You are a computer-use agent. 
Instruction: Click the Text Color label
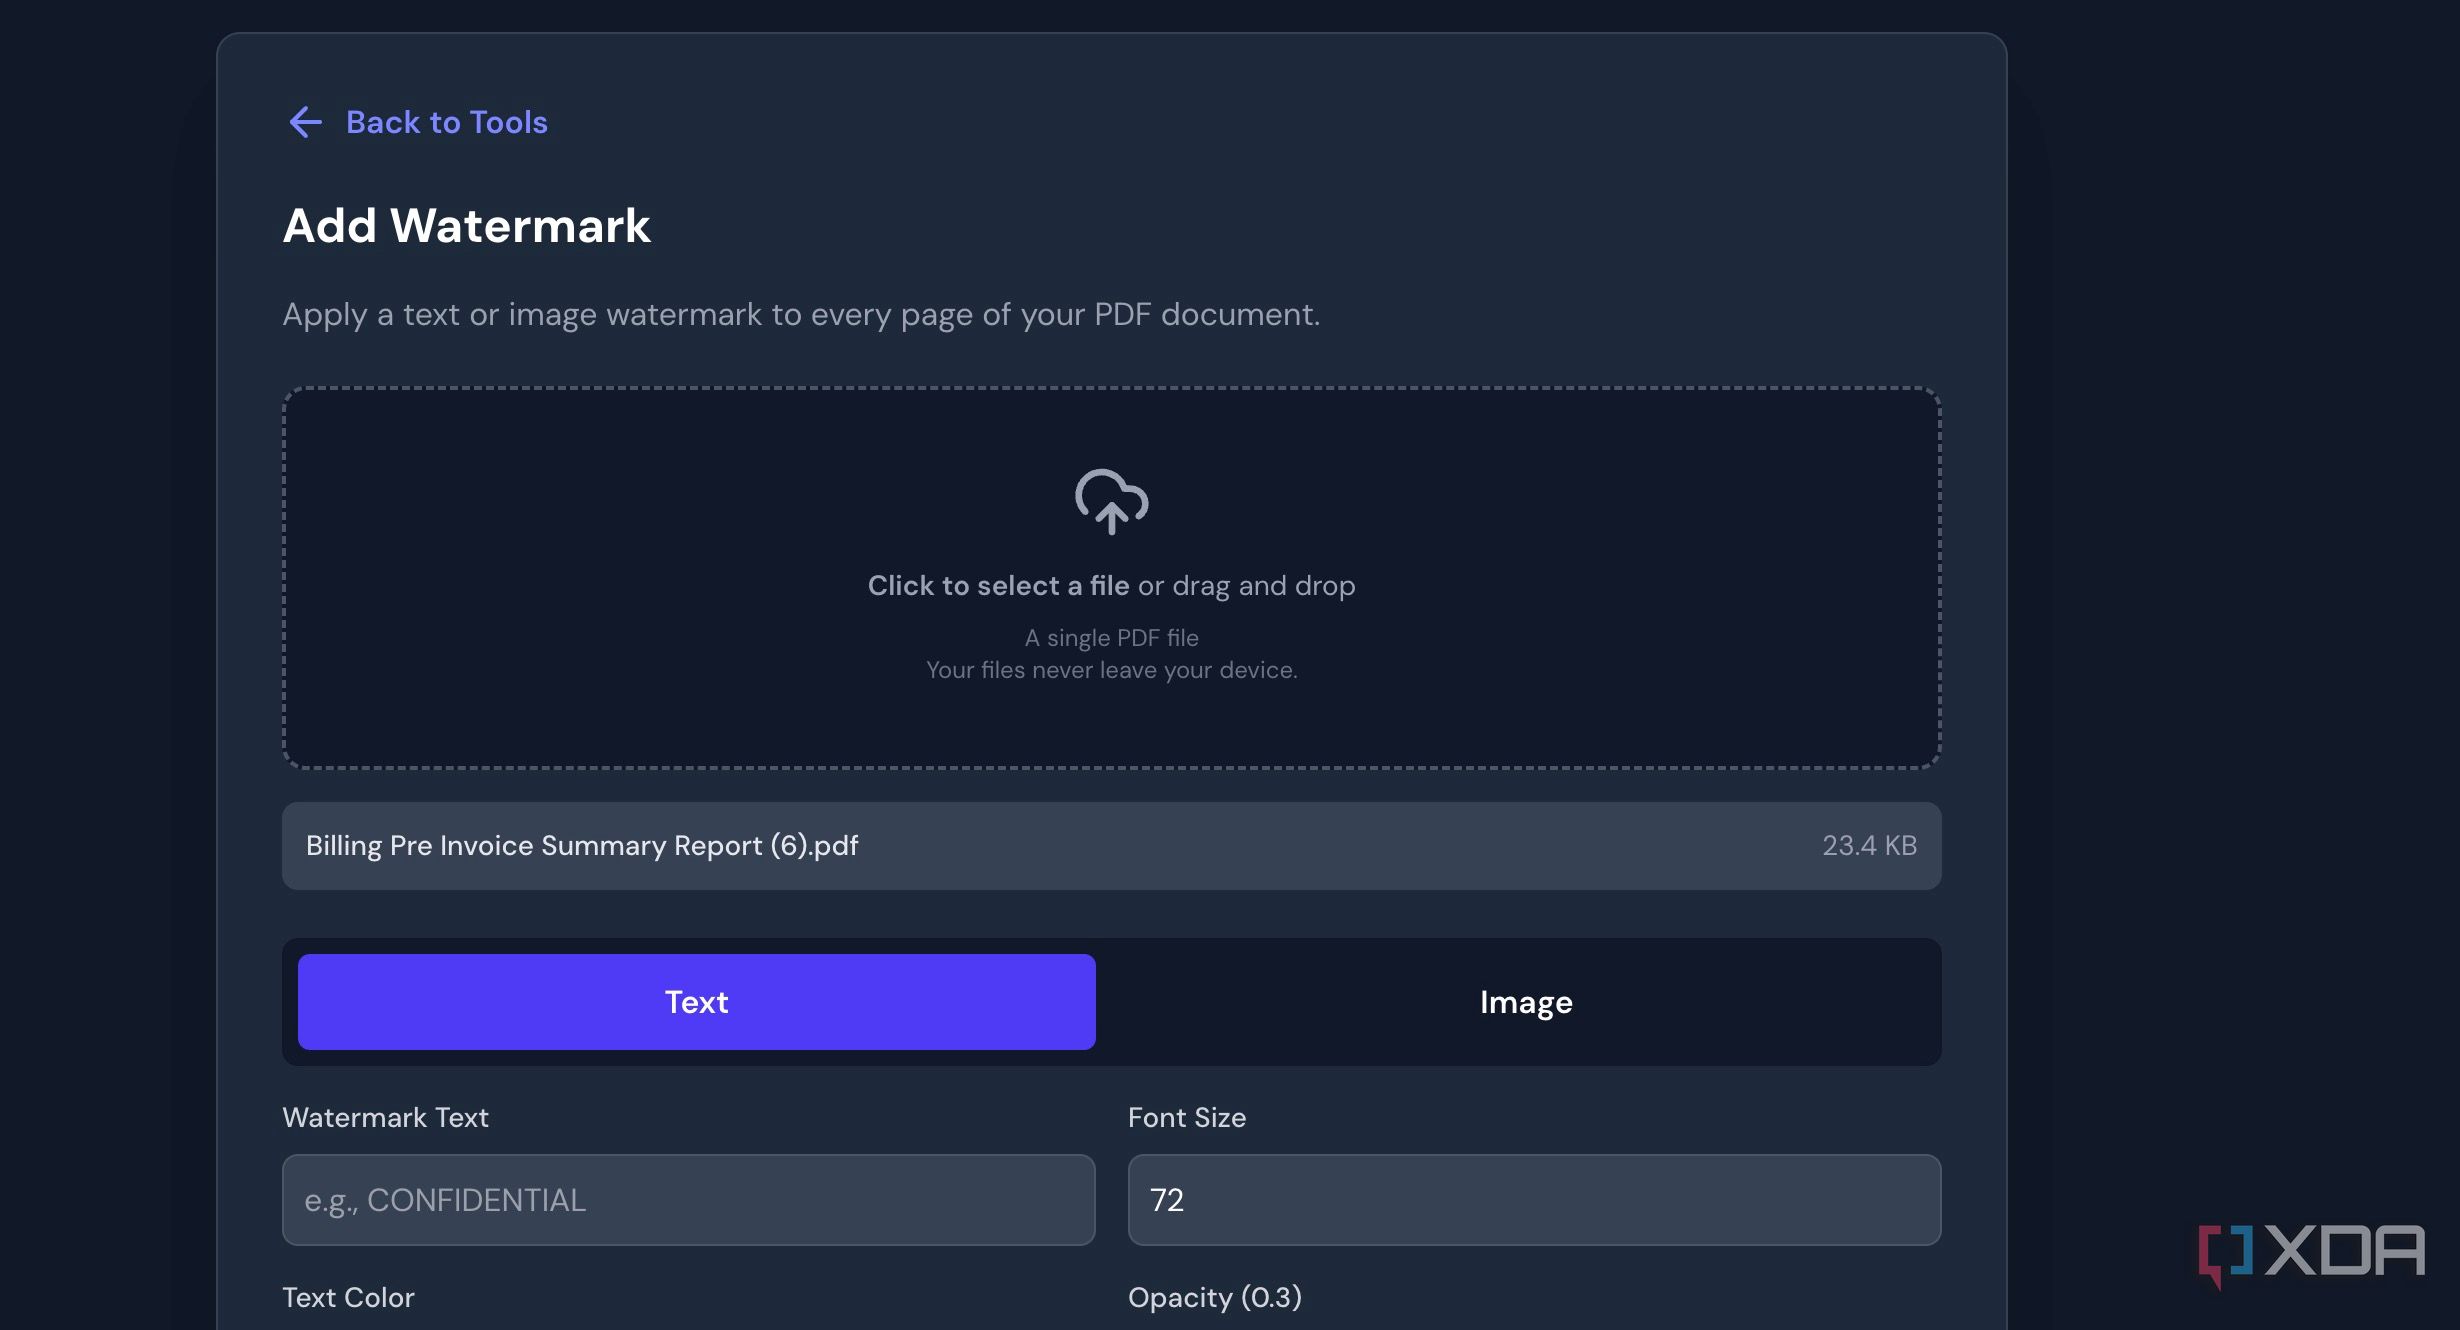click(348, 1297)
